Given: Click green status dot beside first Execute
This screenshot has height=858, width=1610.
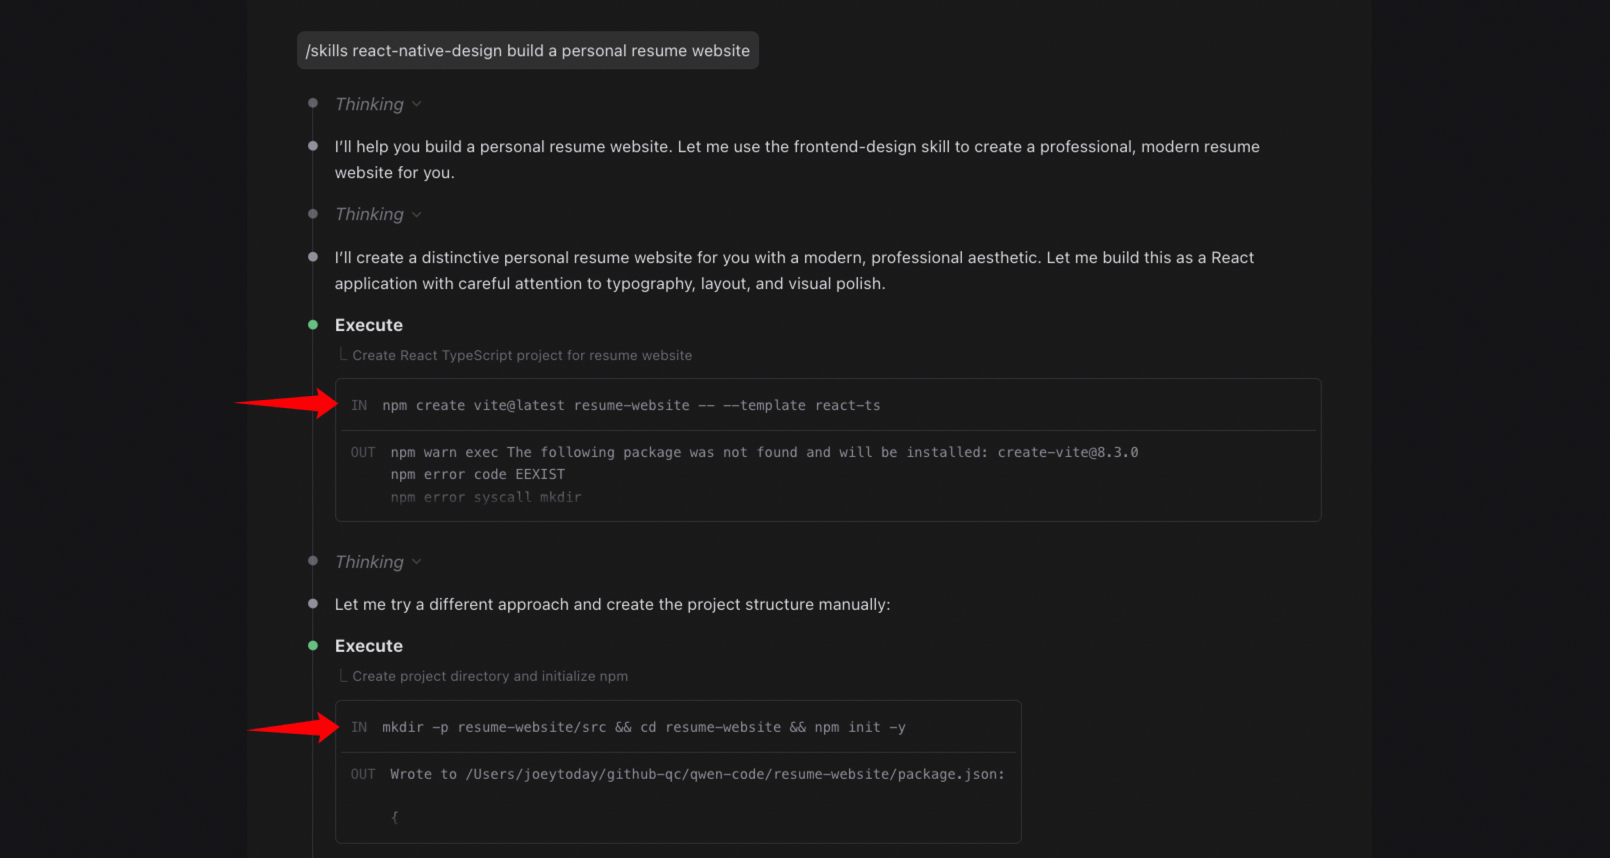Looking at the screenshot, I should [313, 325].
